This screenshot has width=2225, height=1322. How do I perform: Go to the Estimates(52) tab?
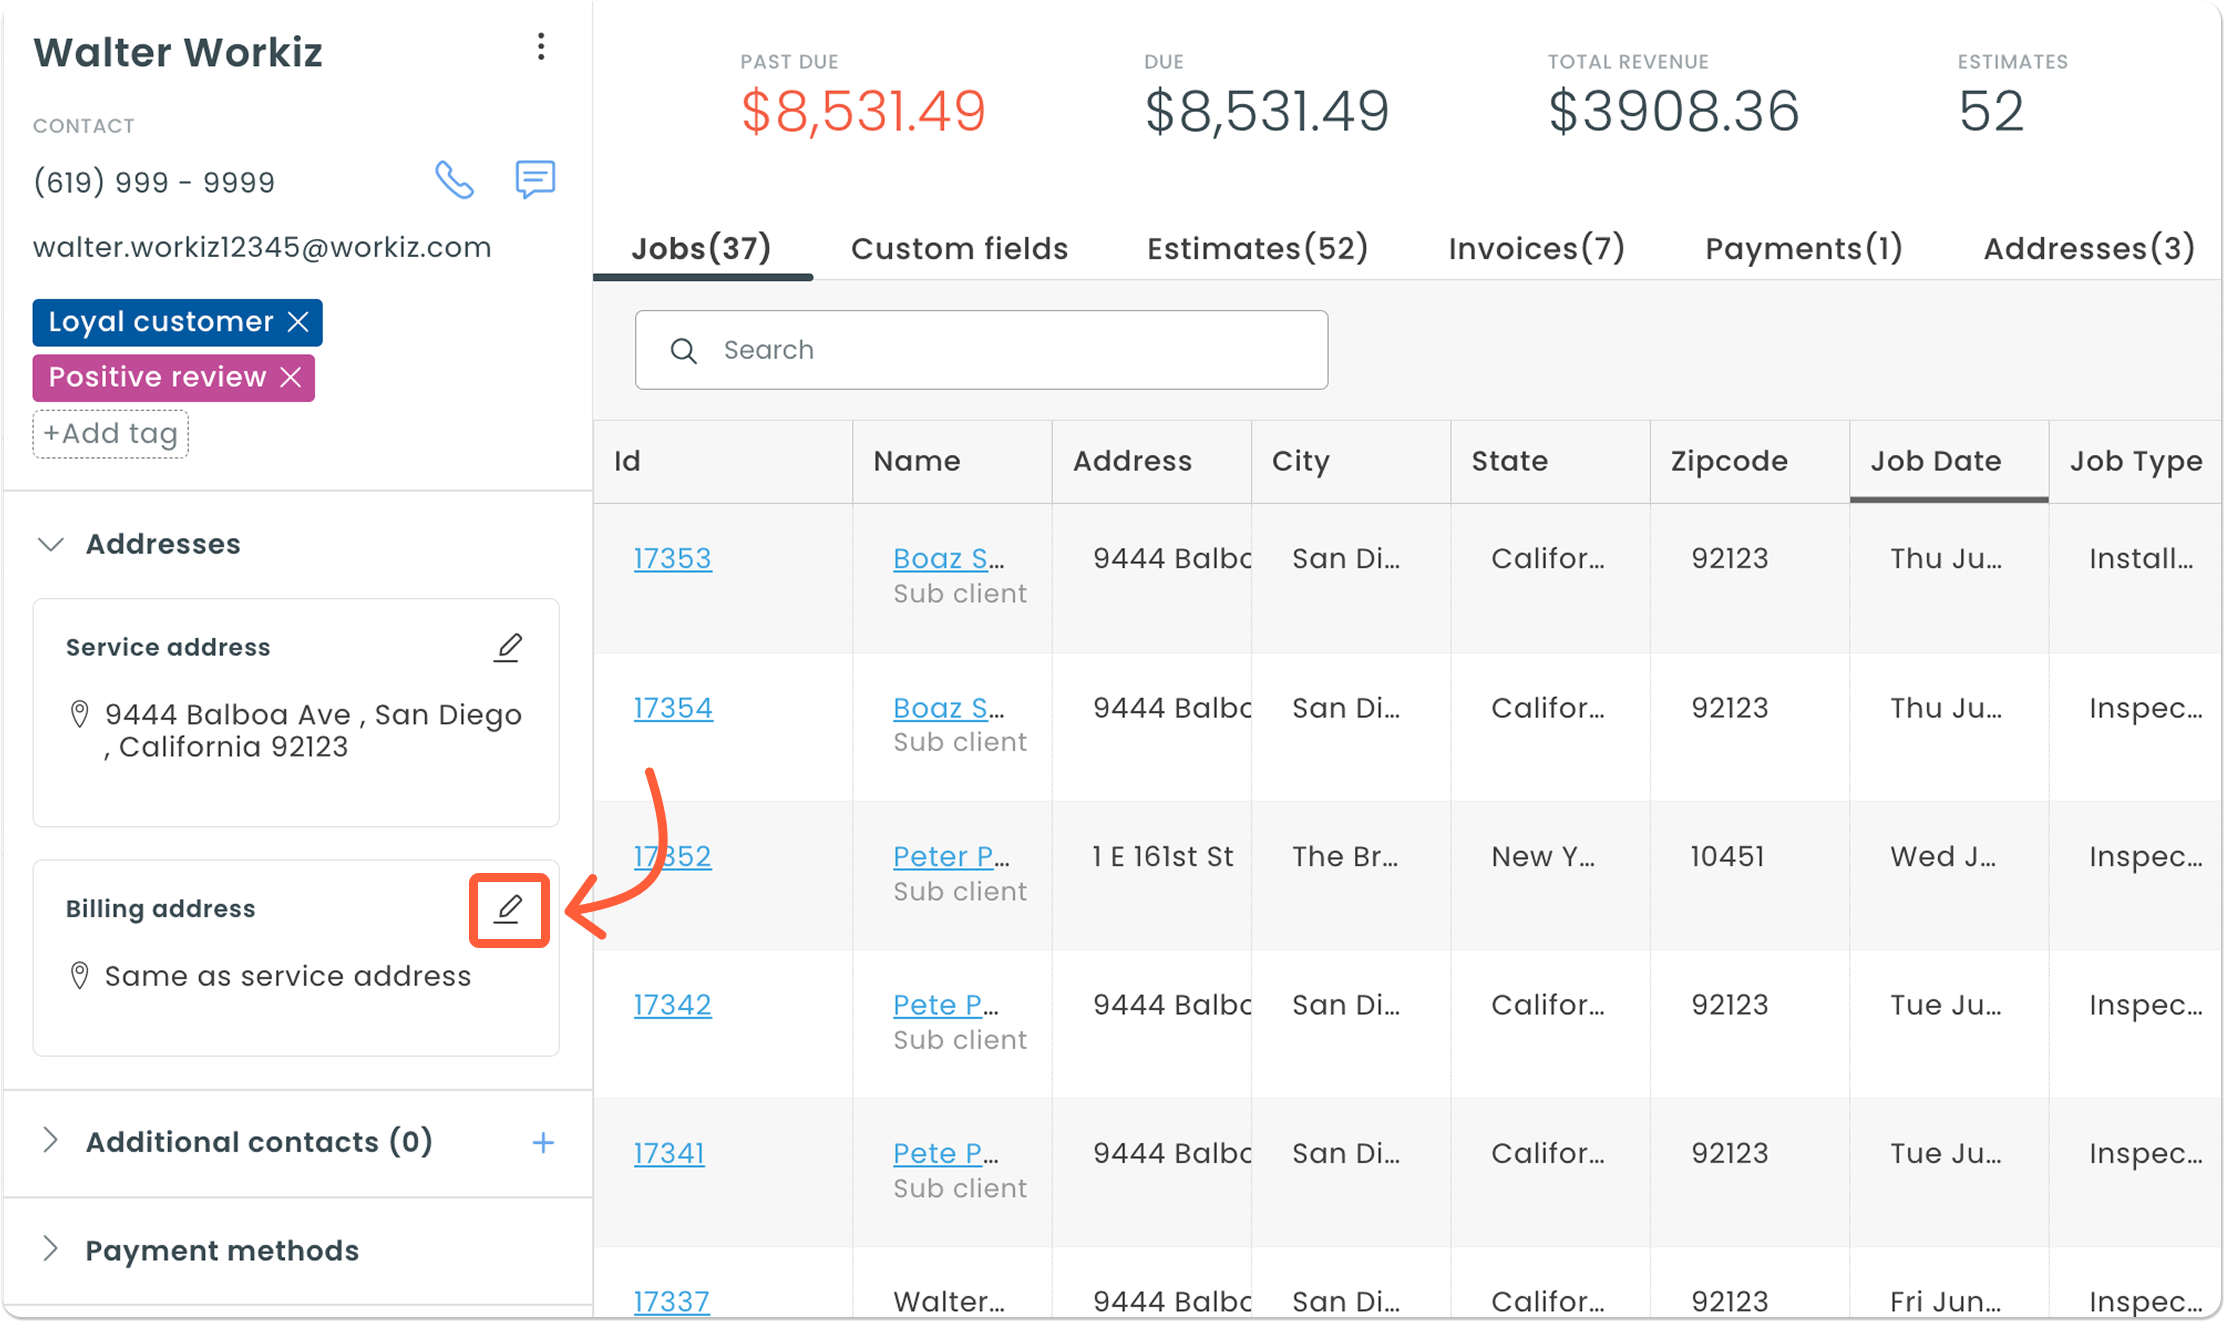coord(1257,248)
